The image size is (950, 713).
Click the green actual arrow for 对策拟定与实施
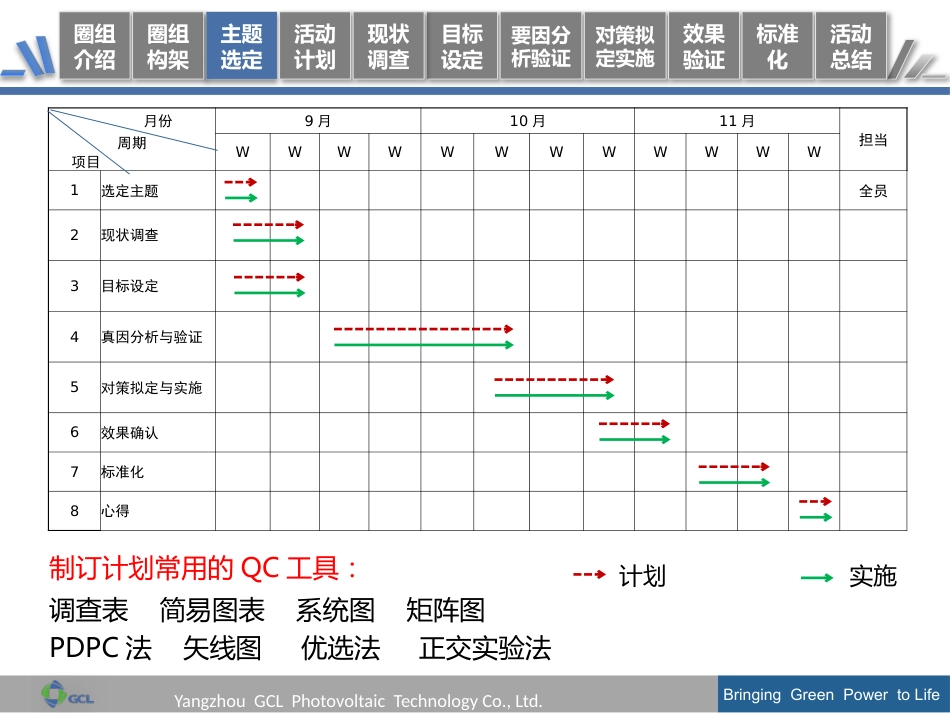click(554, 396)
